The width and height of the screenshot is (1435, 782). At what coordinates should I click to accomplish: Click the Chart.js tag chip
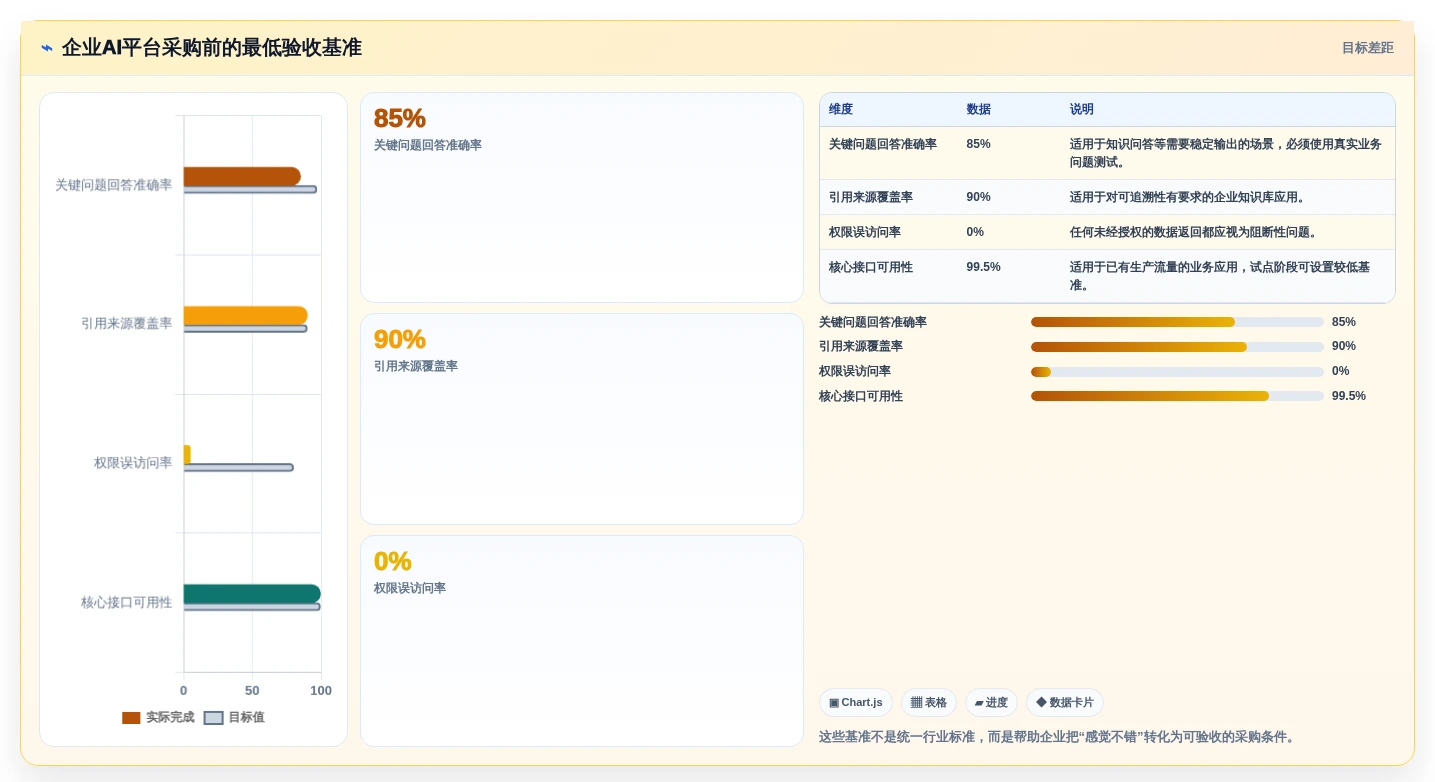pyautogui.click(x=855, y=703)
